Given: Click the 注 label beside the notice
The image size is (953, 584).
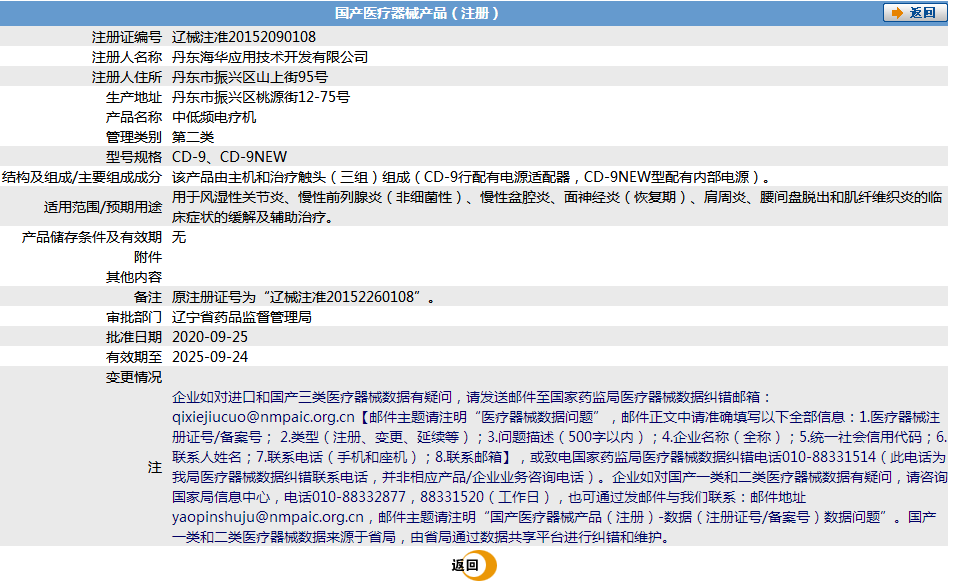Looking at the screenshot, I should tap(154, 467).
